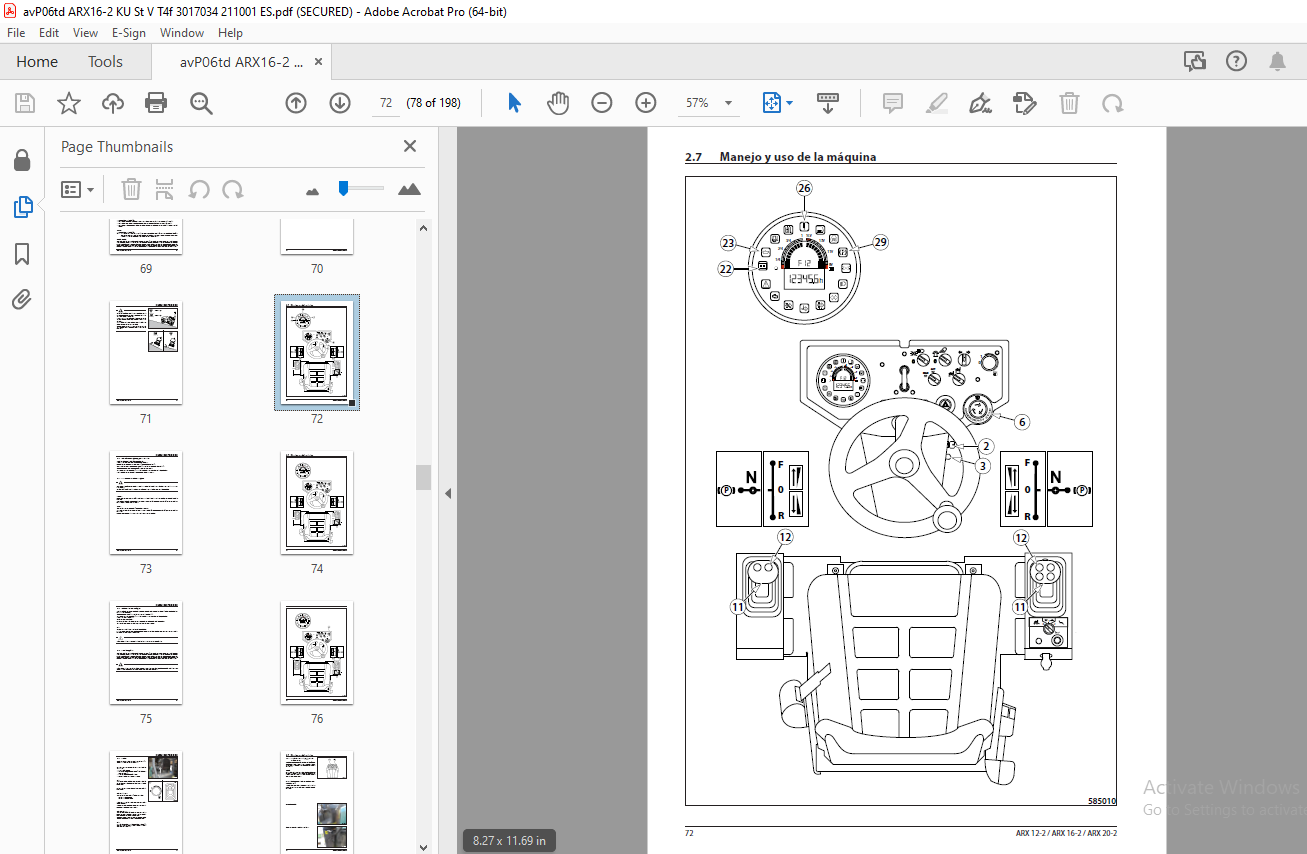Select the page 69 thumbnail
This screenshot has height=854, width=1307.
[146, 238]
